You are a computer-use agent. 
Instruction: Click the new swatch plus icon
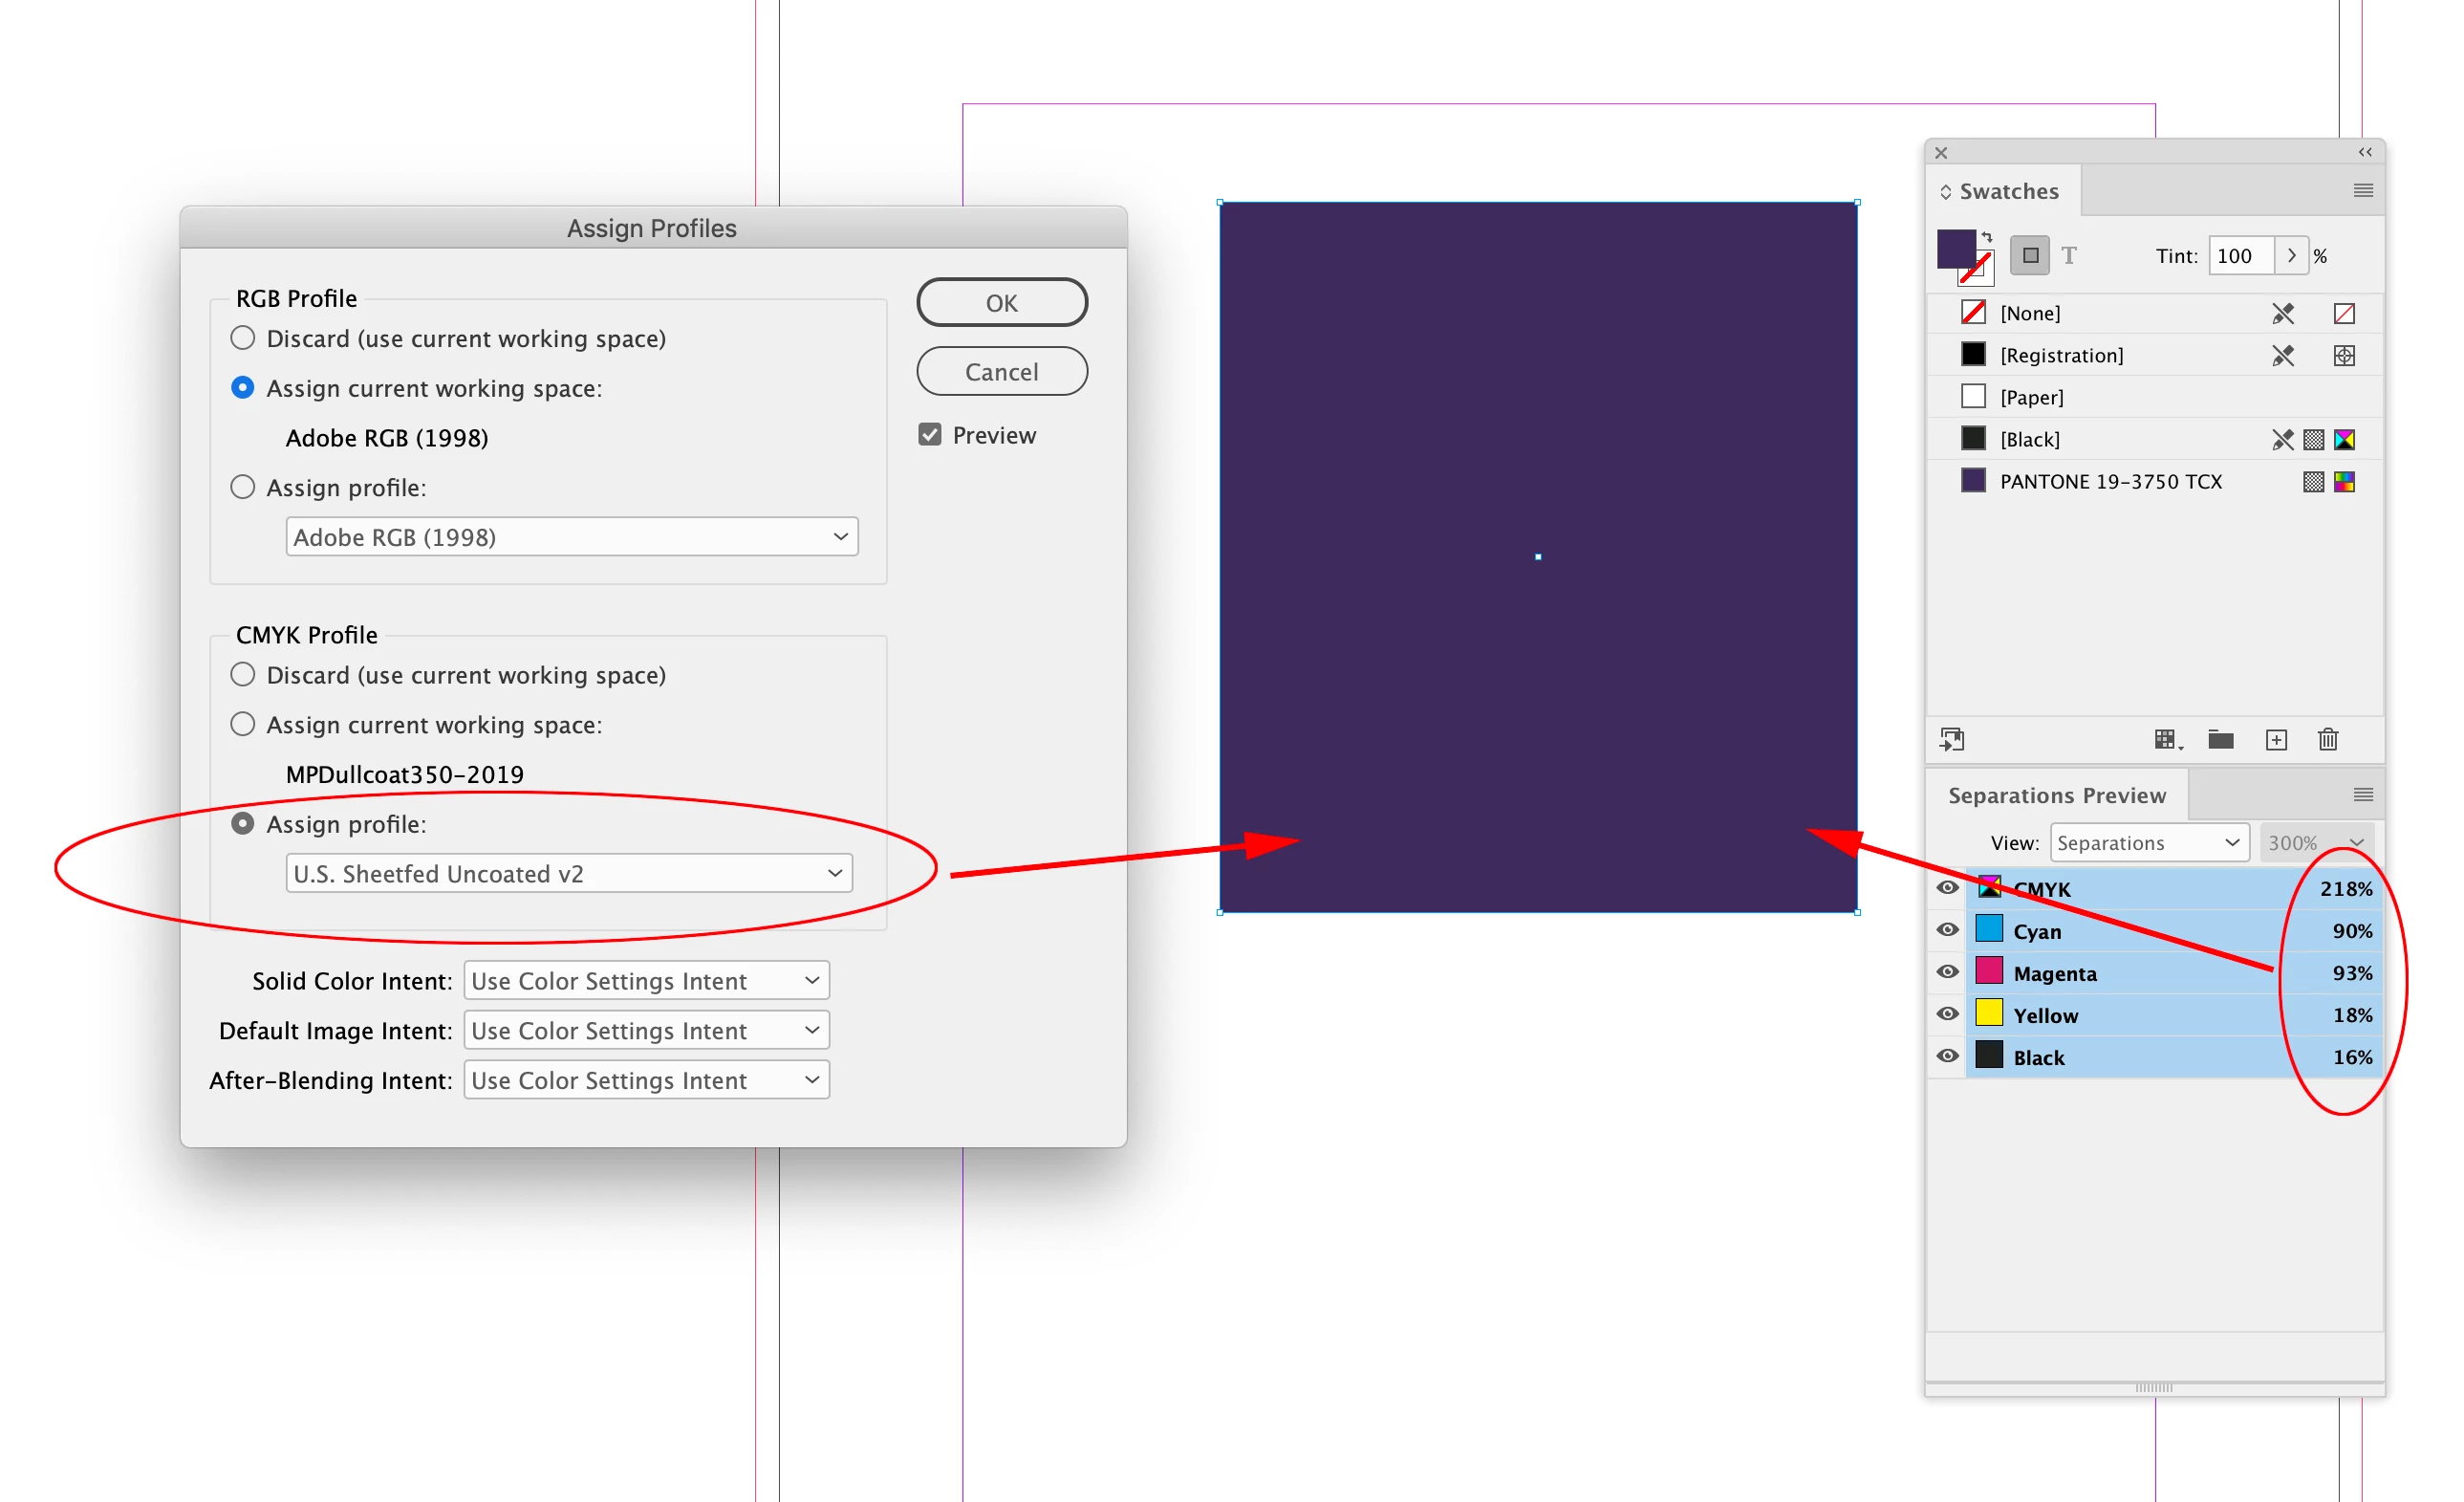pos(2276,740)
